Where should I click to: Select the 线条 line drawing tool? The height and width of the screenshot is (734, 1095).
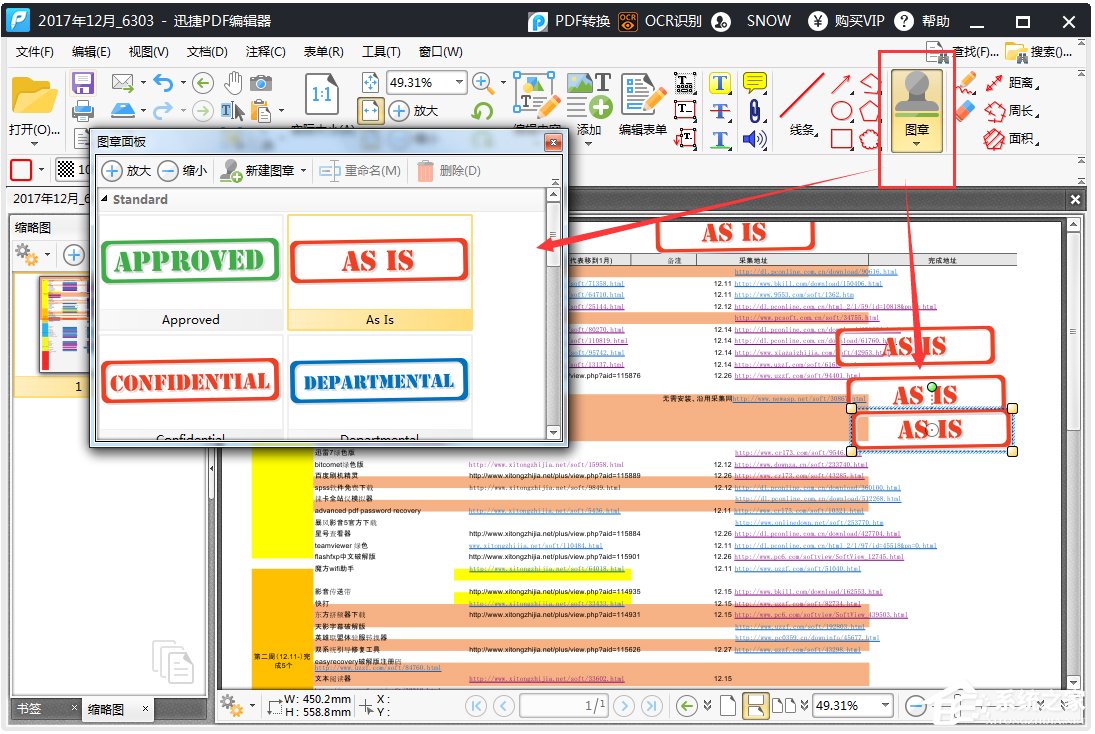tap(802, 108)
